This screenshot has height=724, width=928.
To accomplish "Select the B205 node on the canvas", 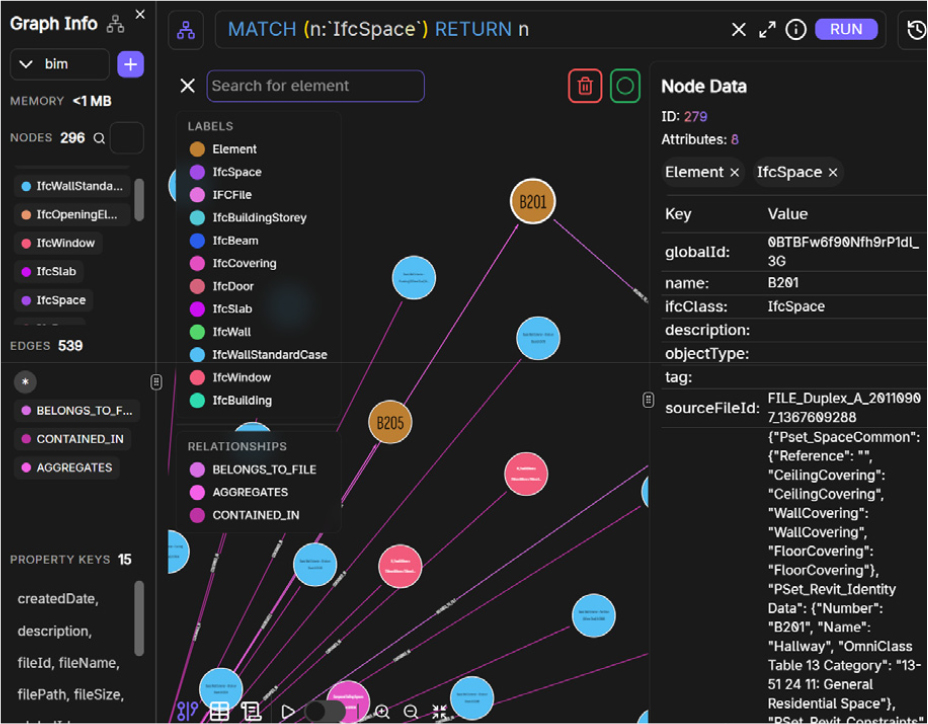I will (390, 423).
